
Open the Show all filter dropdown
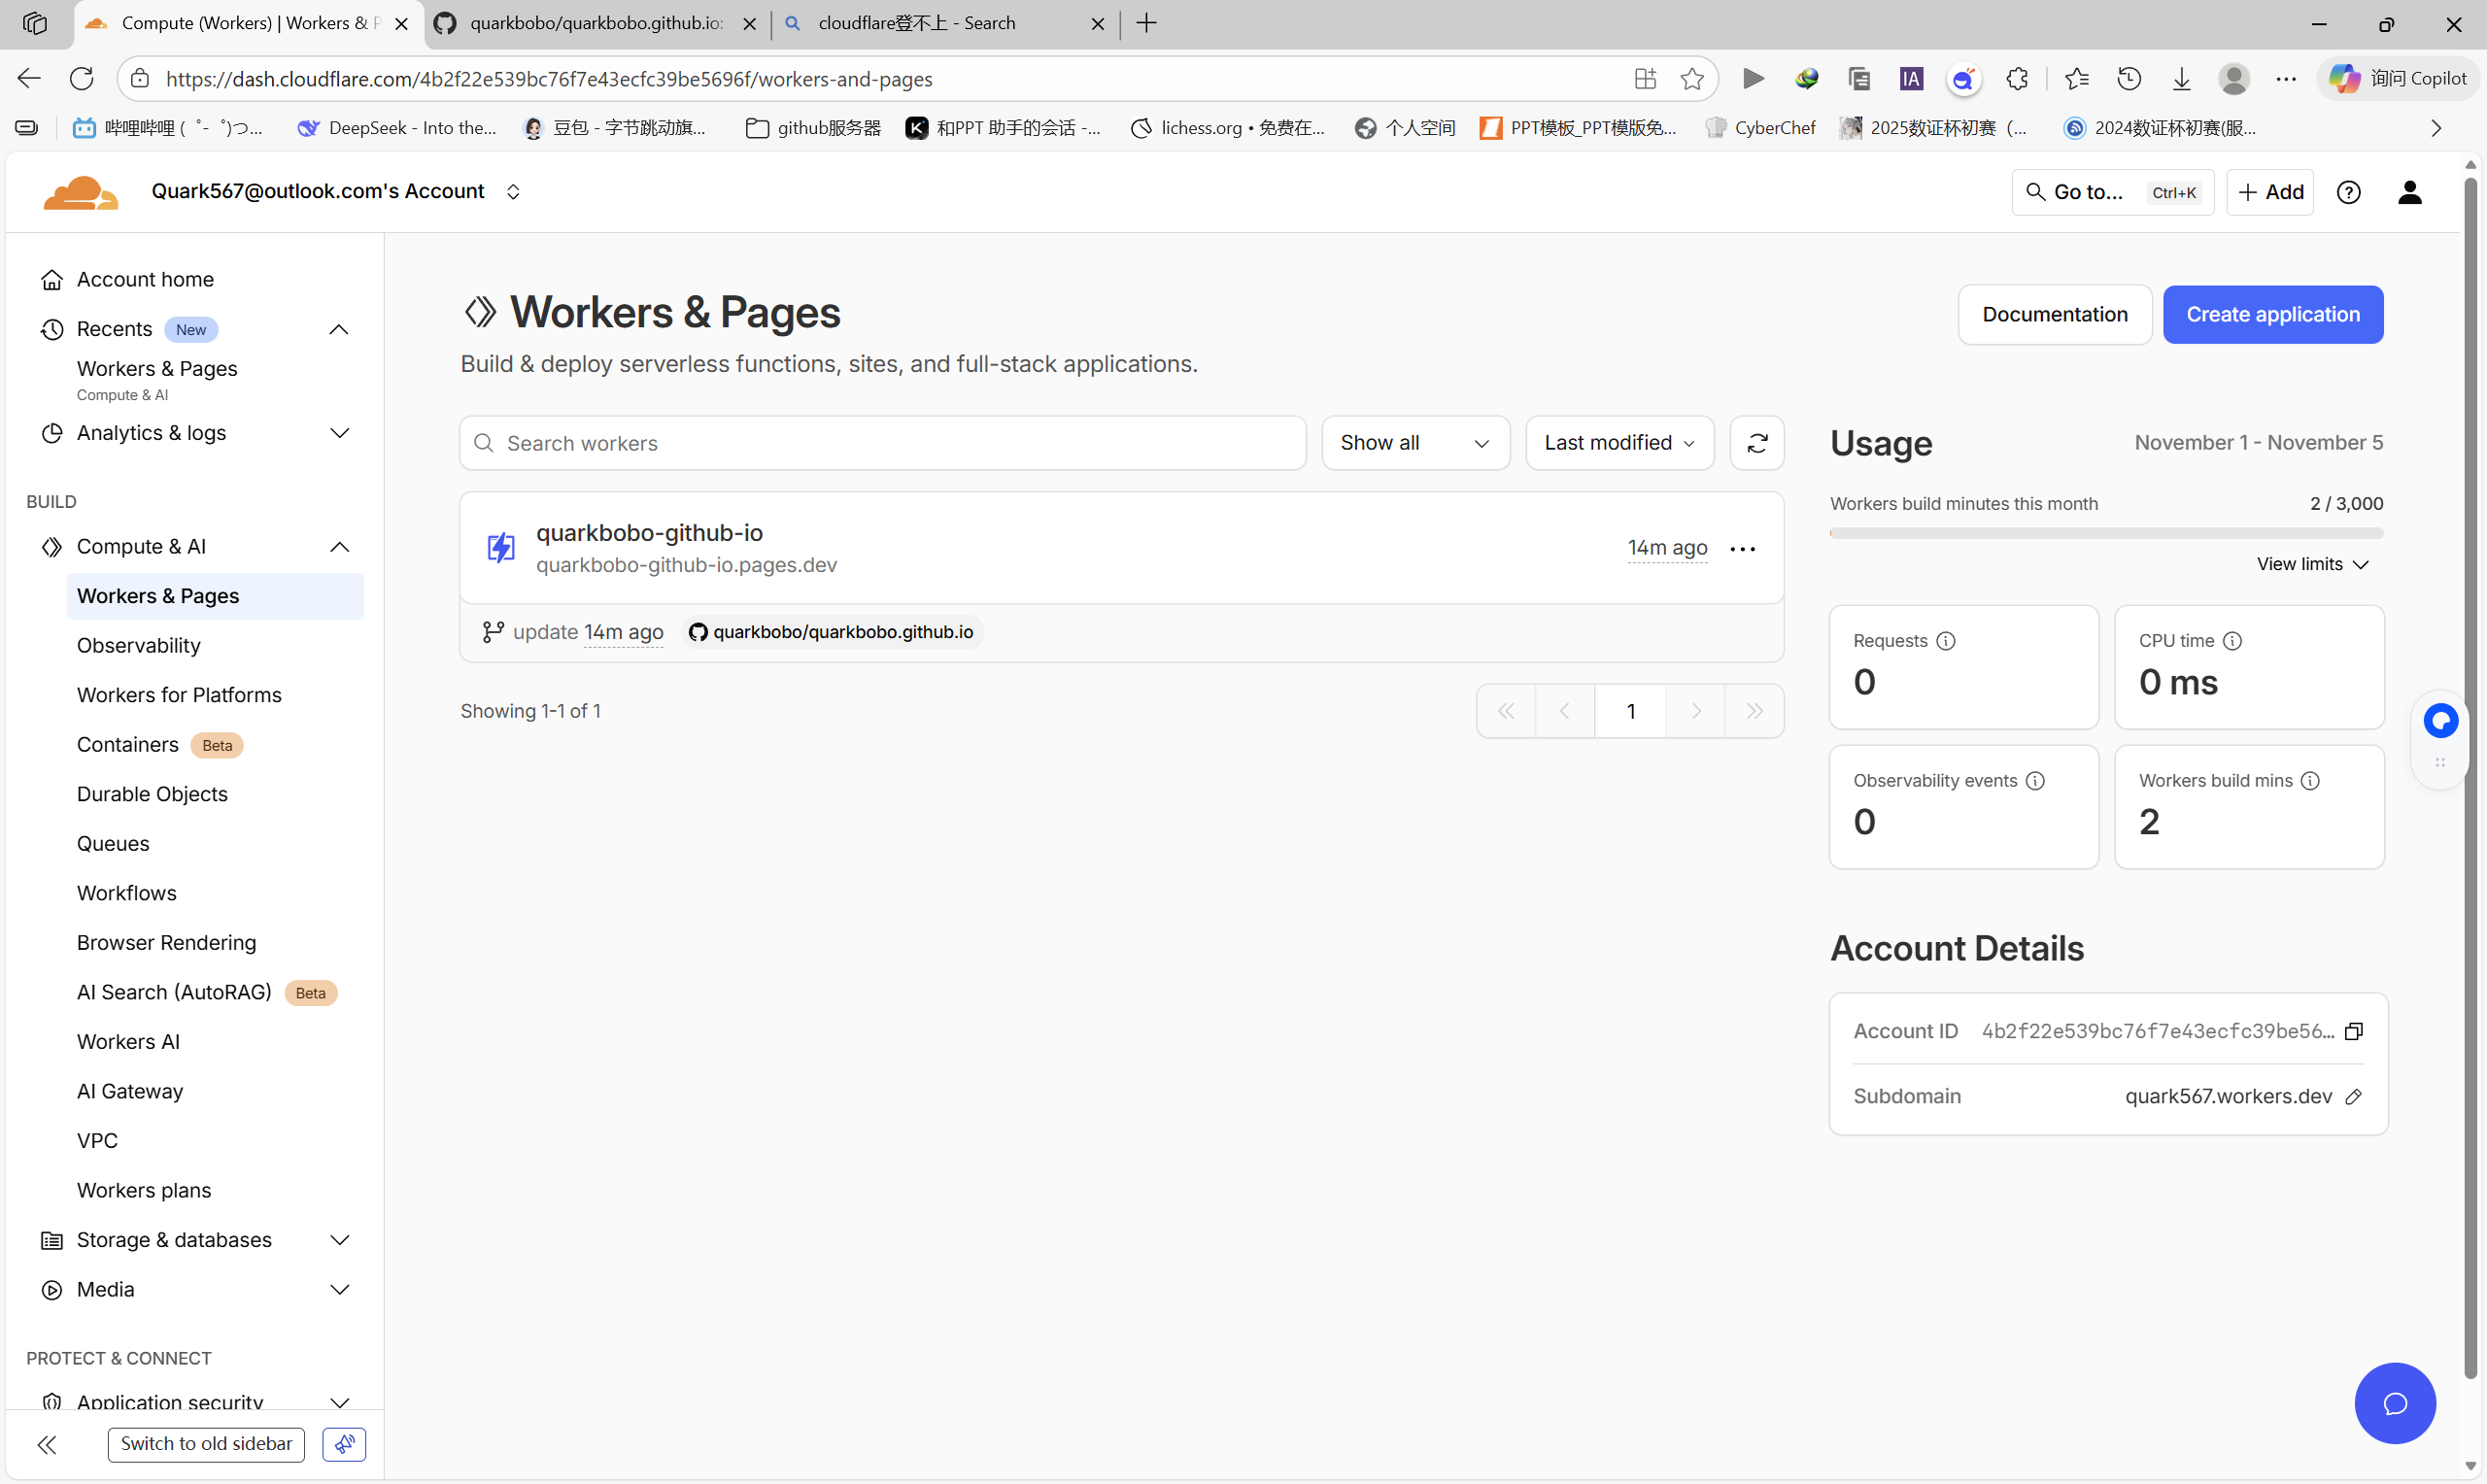[1414, 443]
